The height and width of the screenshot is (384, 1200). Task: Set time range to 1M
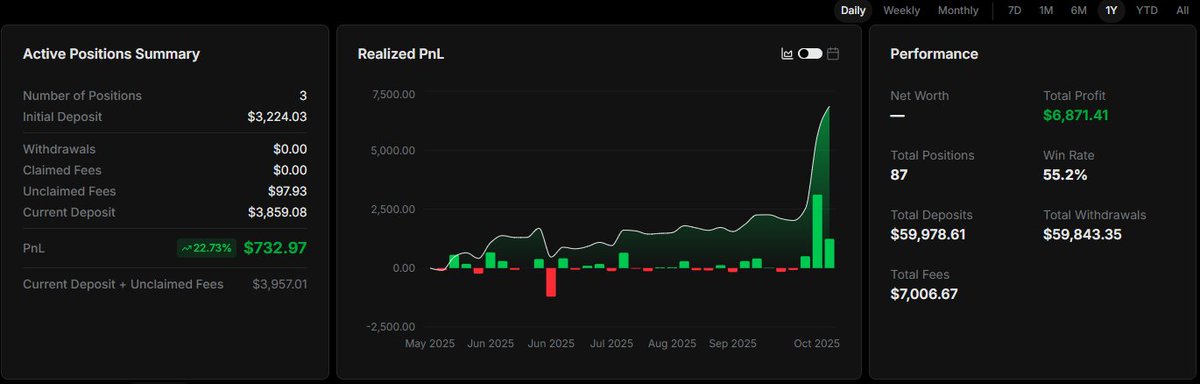(x=1046, y=10)
